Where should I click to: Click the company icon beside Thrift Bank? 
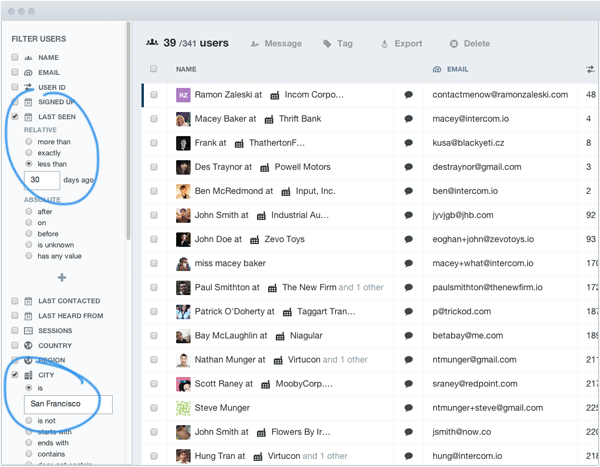(x=269, y=119)
